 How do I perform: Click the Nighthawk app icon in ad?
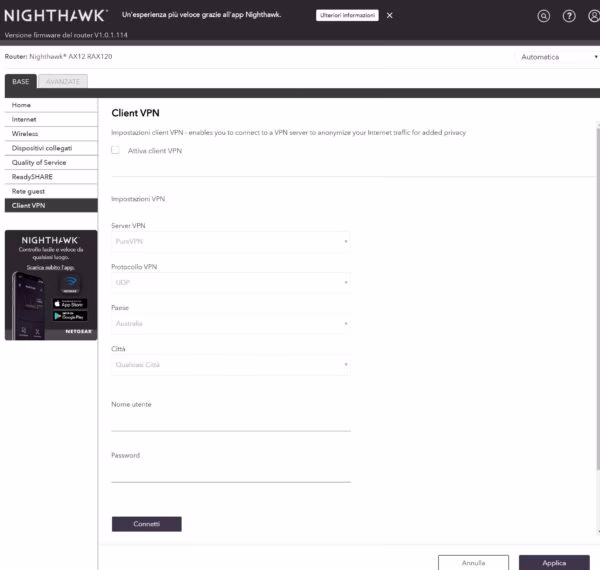[70, 284]
